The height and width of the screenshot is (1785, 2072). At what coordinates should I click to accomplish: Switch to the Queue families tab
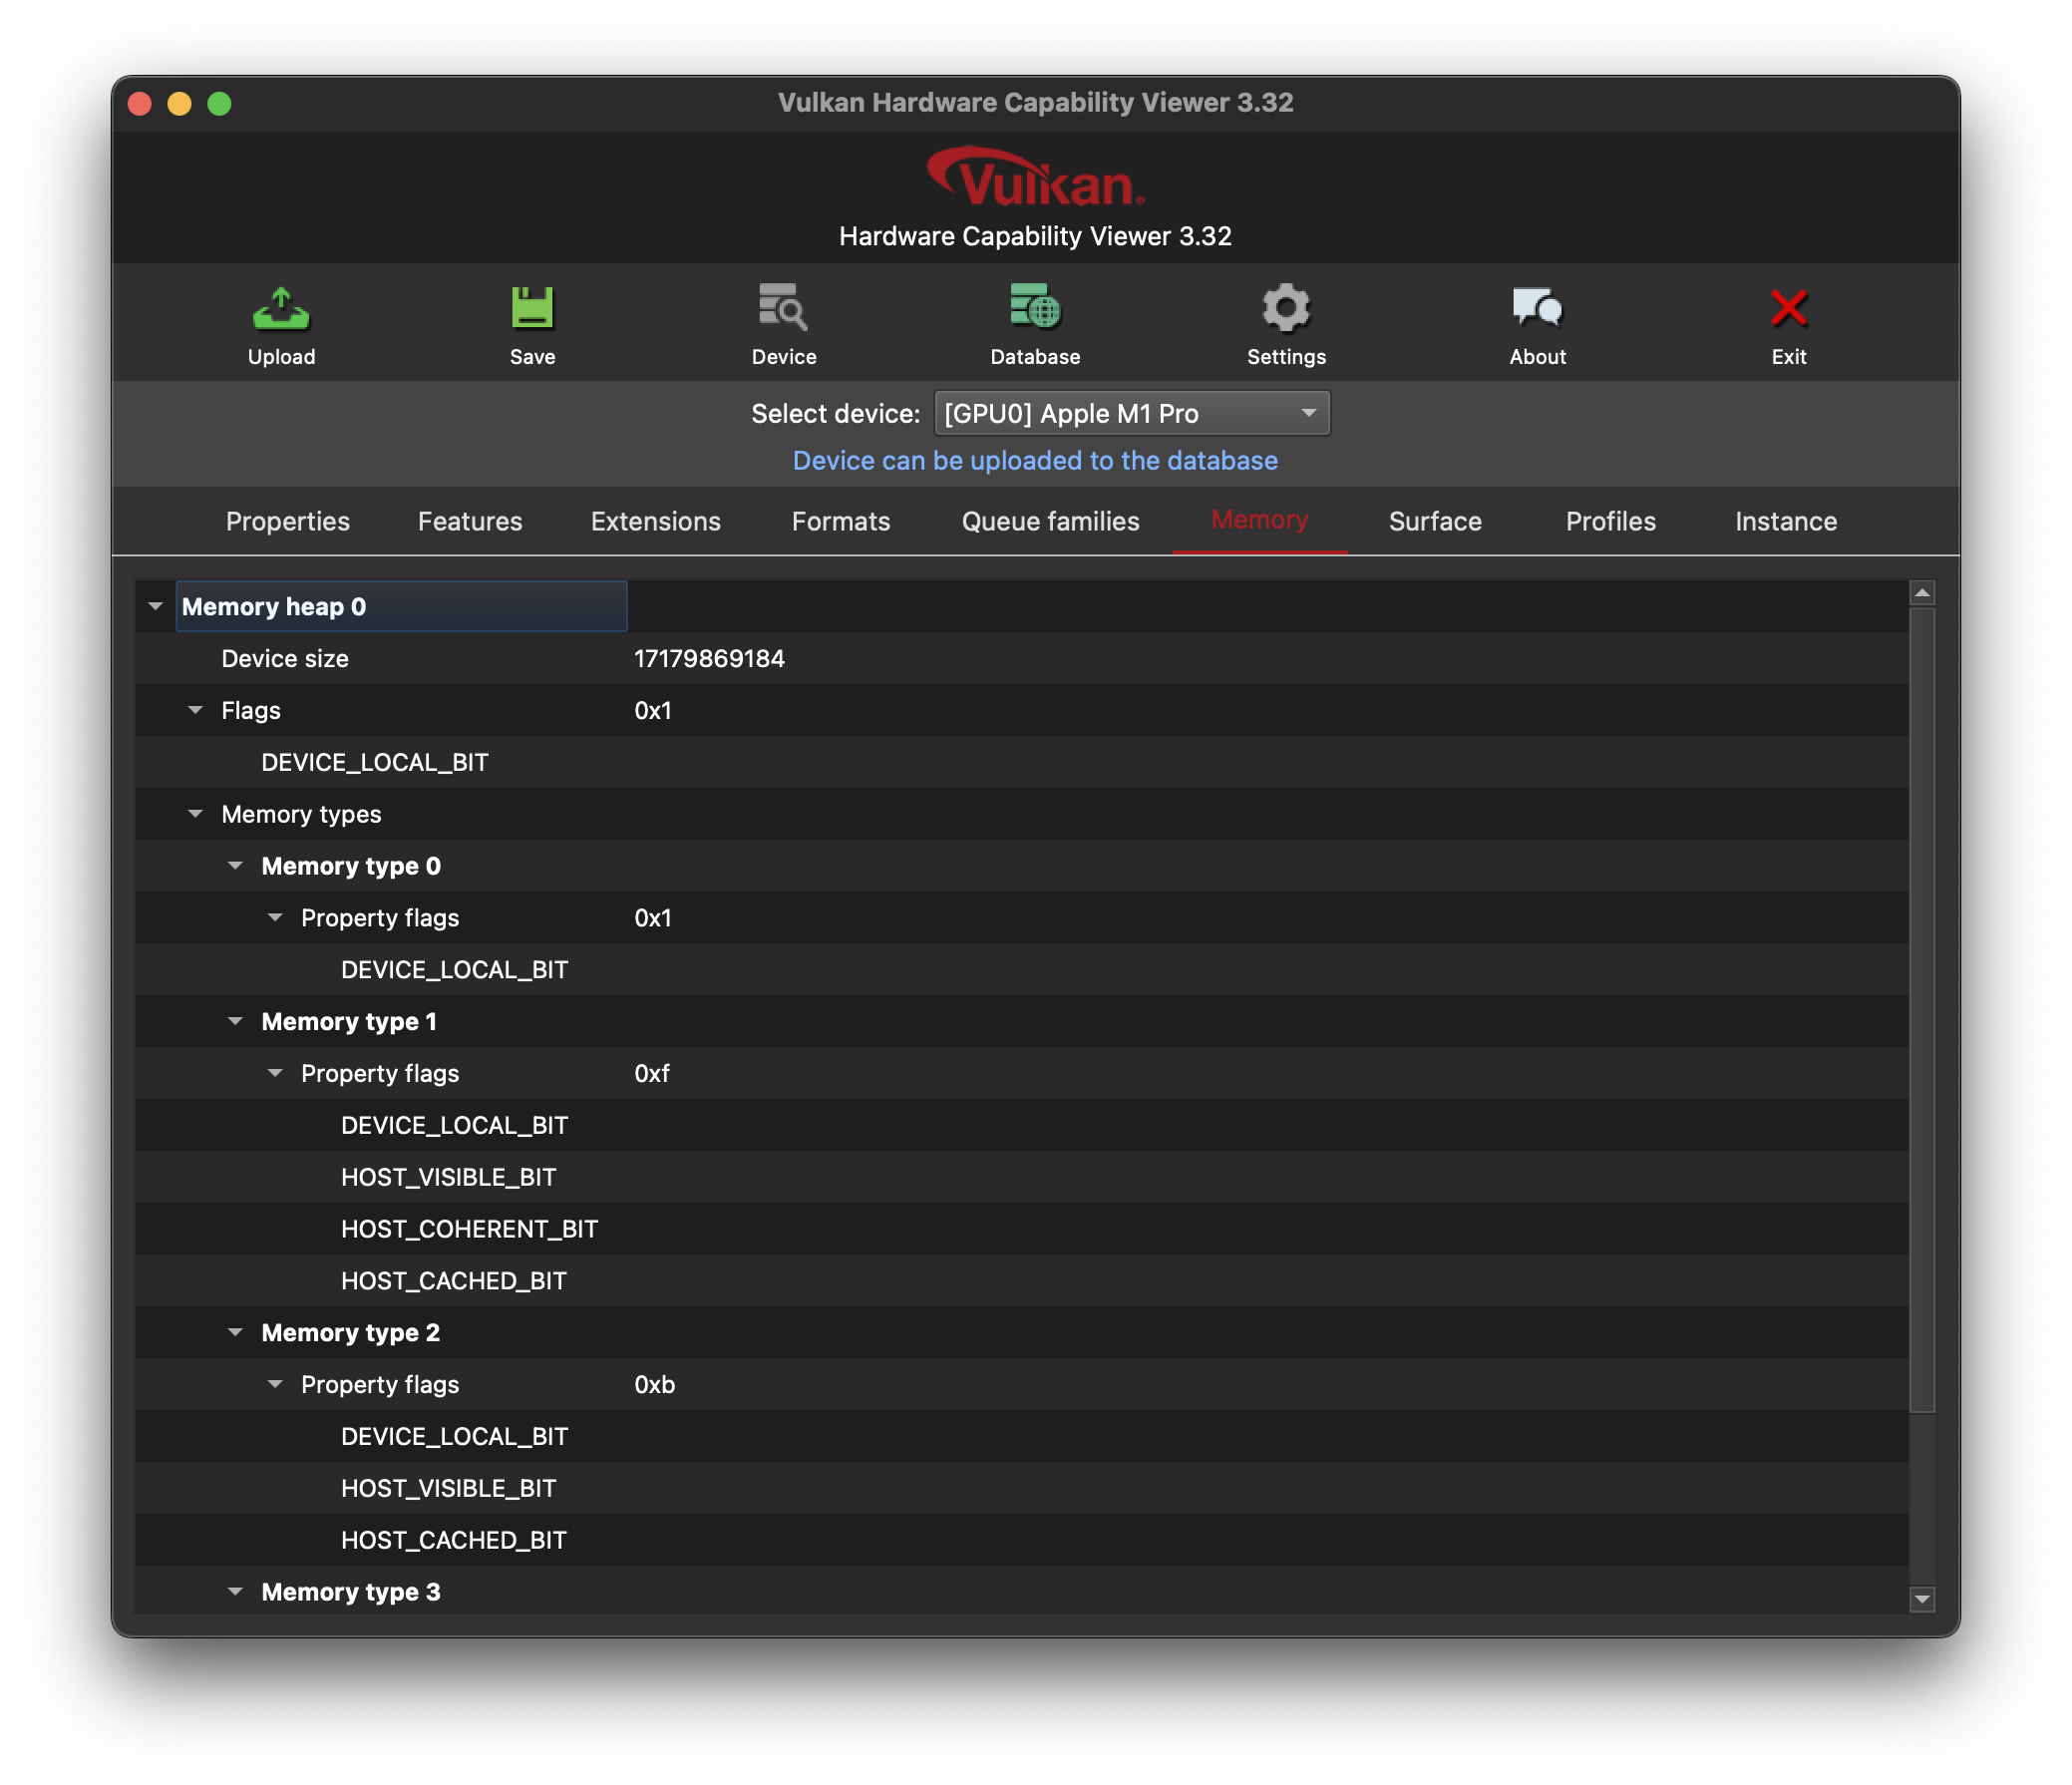[1050, 521]
